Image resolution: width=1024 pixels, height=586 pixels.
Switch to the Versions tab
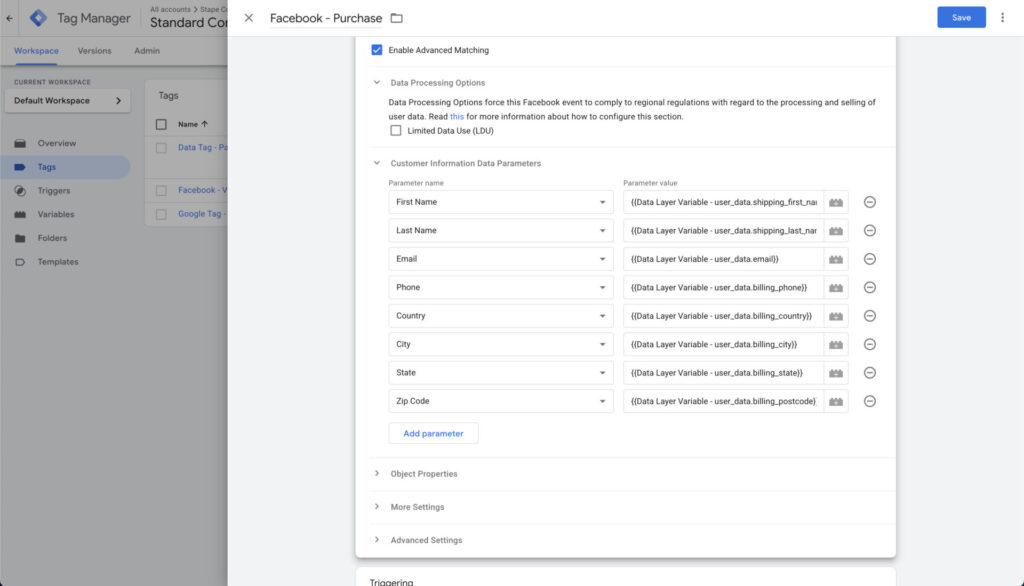click(x=95, y=51)
